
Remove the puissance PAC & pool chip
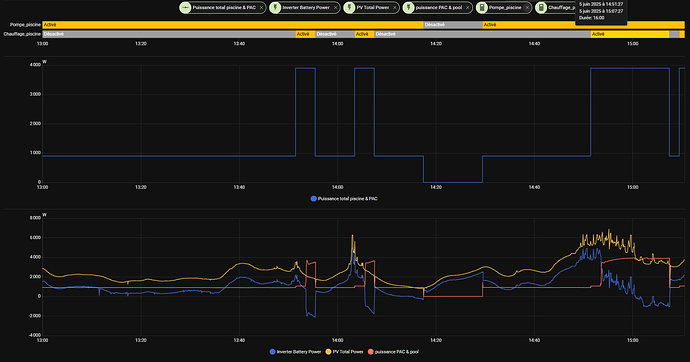pyautogui.click(x=467, y=7)
